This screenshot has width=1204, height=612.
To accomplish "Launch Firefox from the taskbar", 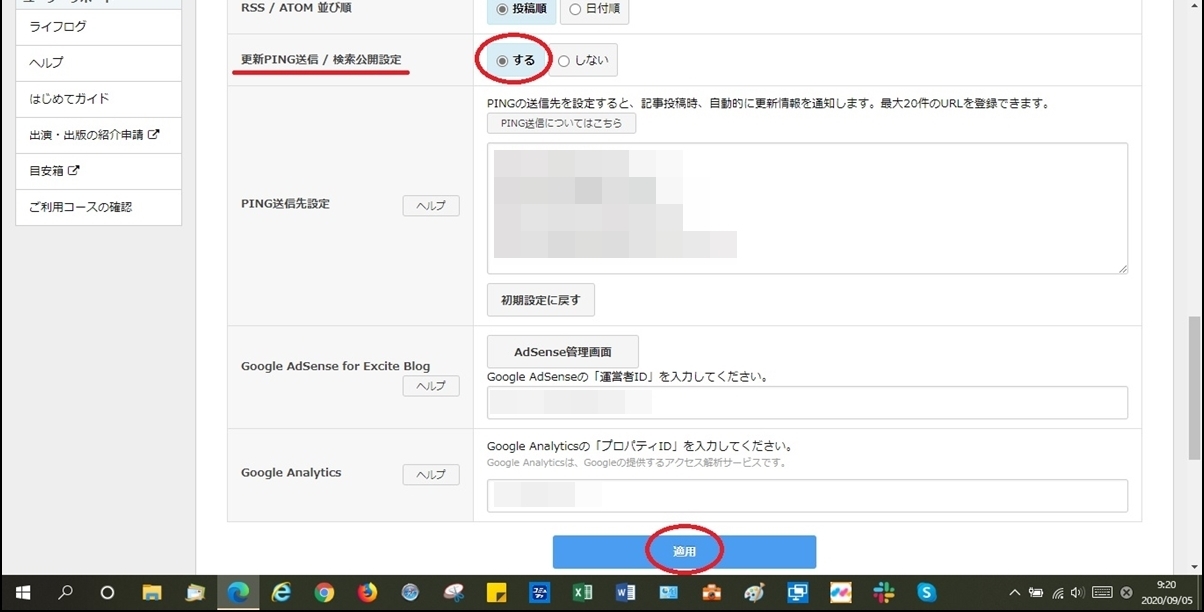I will coord(367,592).
